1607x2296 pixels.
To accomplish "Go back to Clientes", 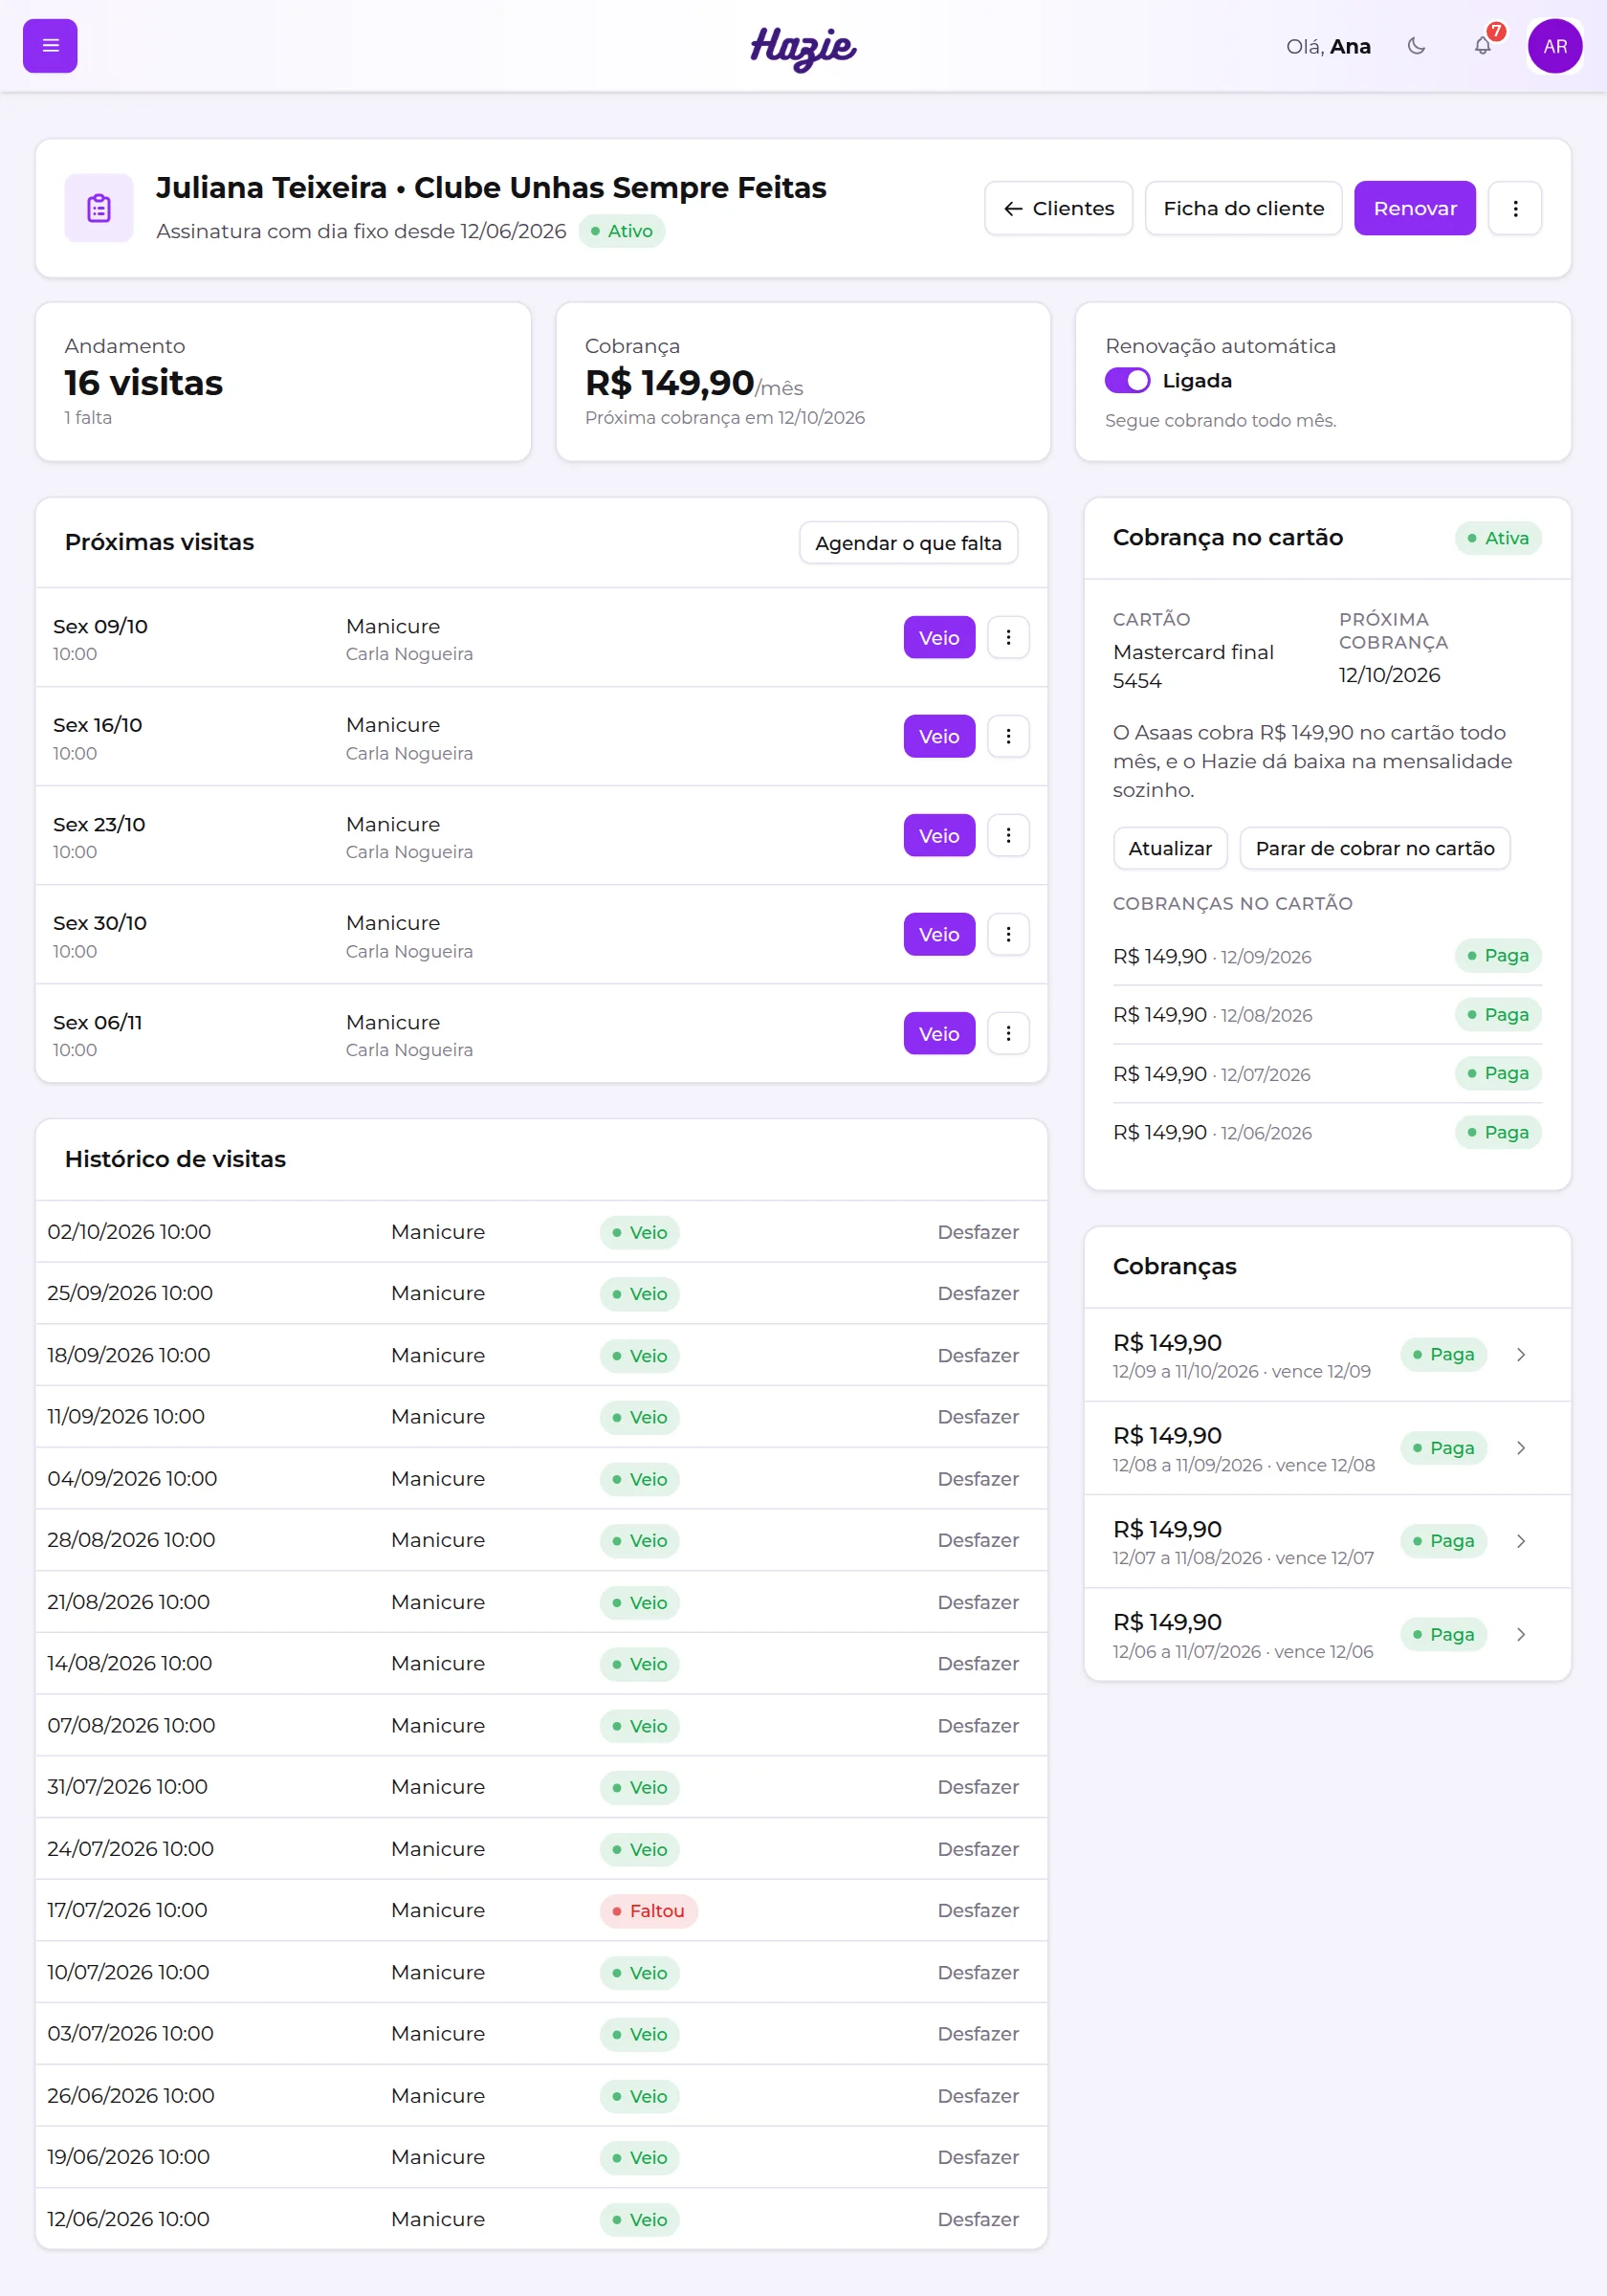I will [1058, 208].
